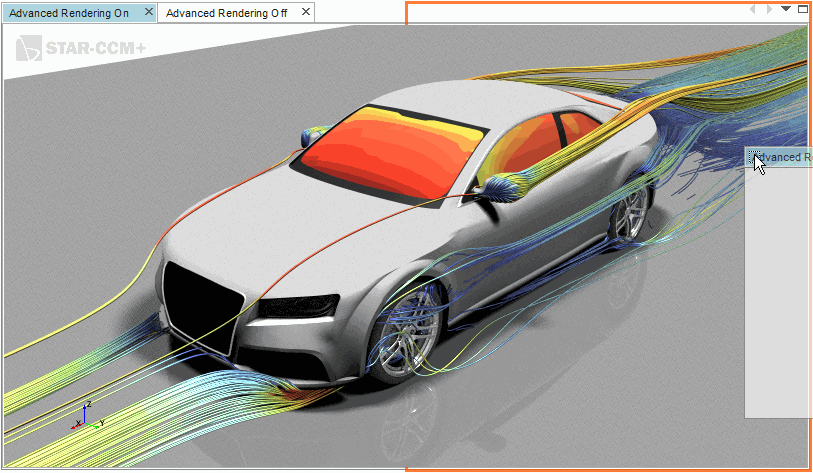Maximize the scene panel
813x473 pixels.
click(802, 9)
